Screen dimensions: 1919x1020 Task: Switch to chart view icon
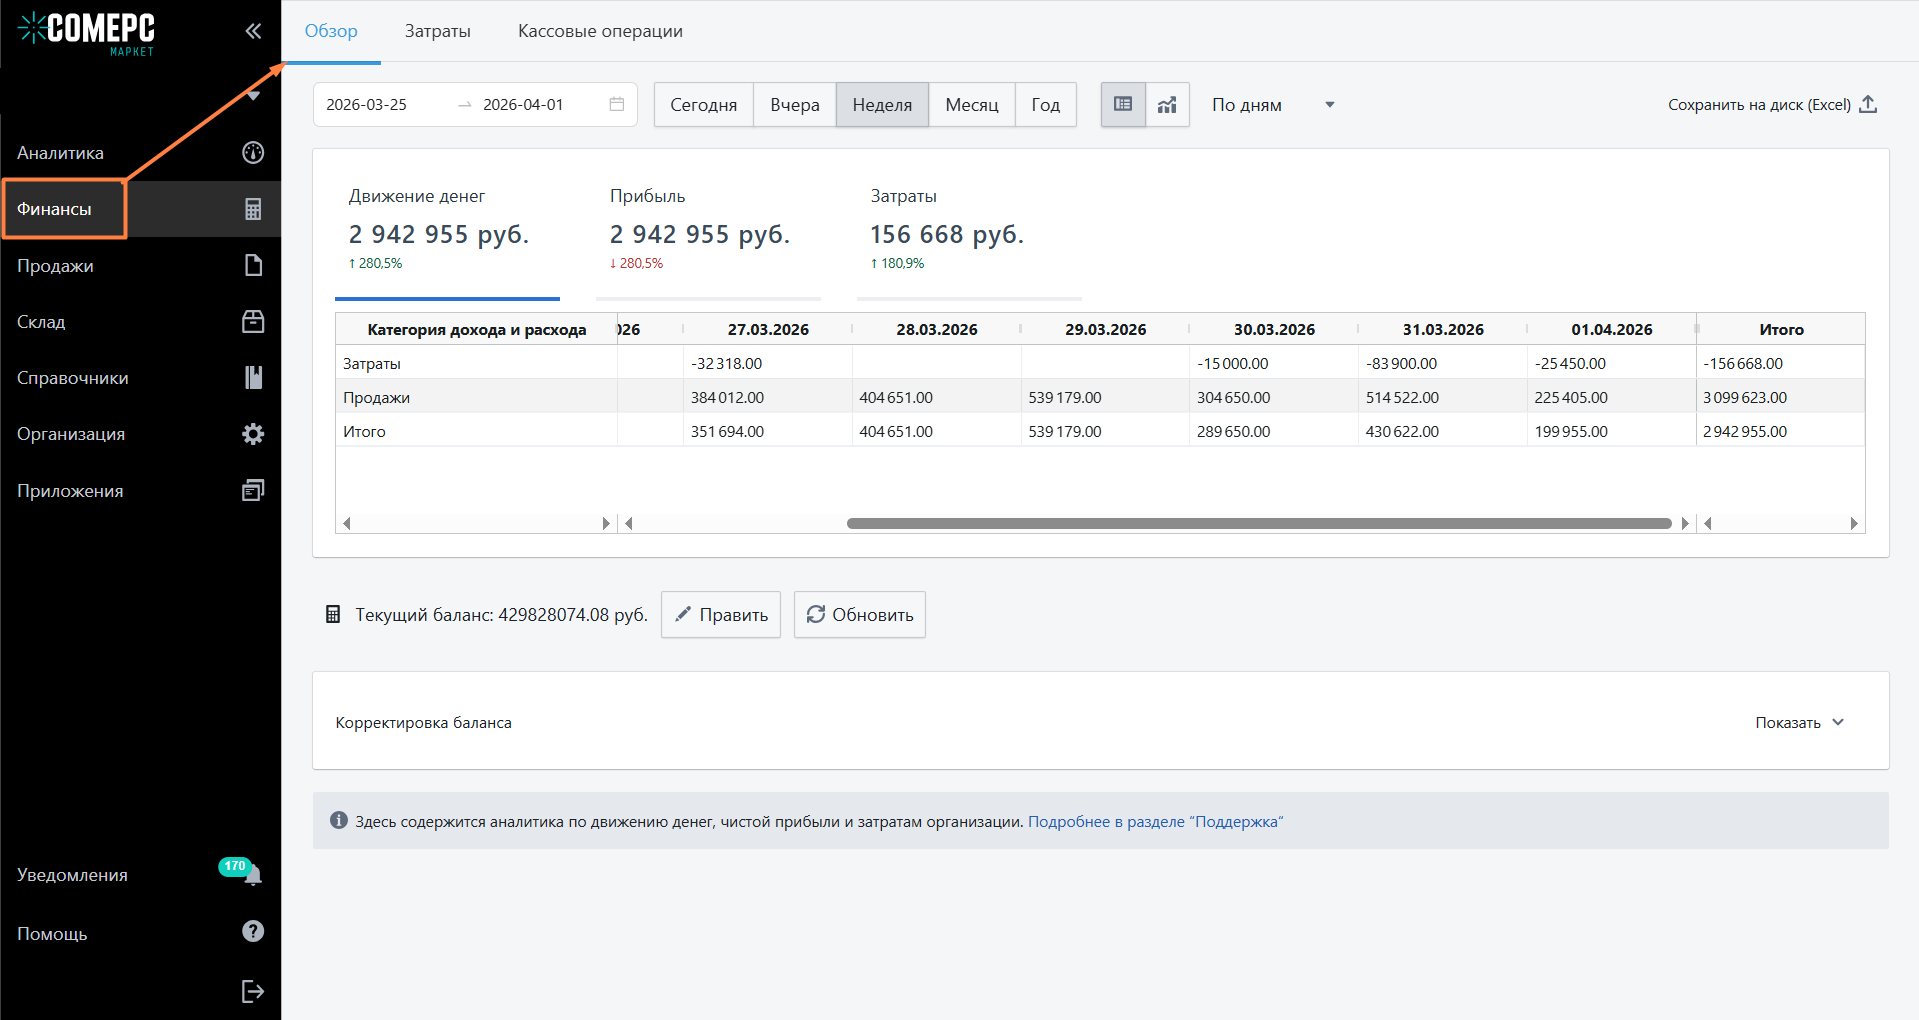point(1167,104)
